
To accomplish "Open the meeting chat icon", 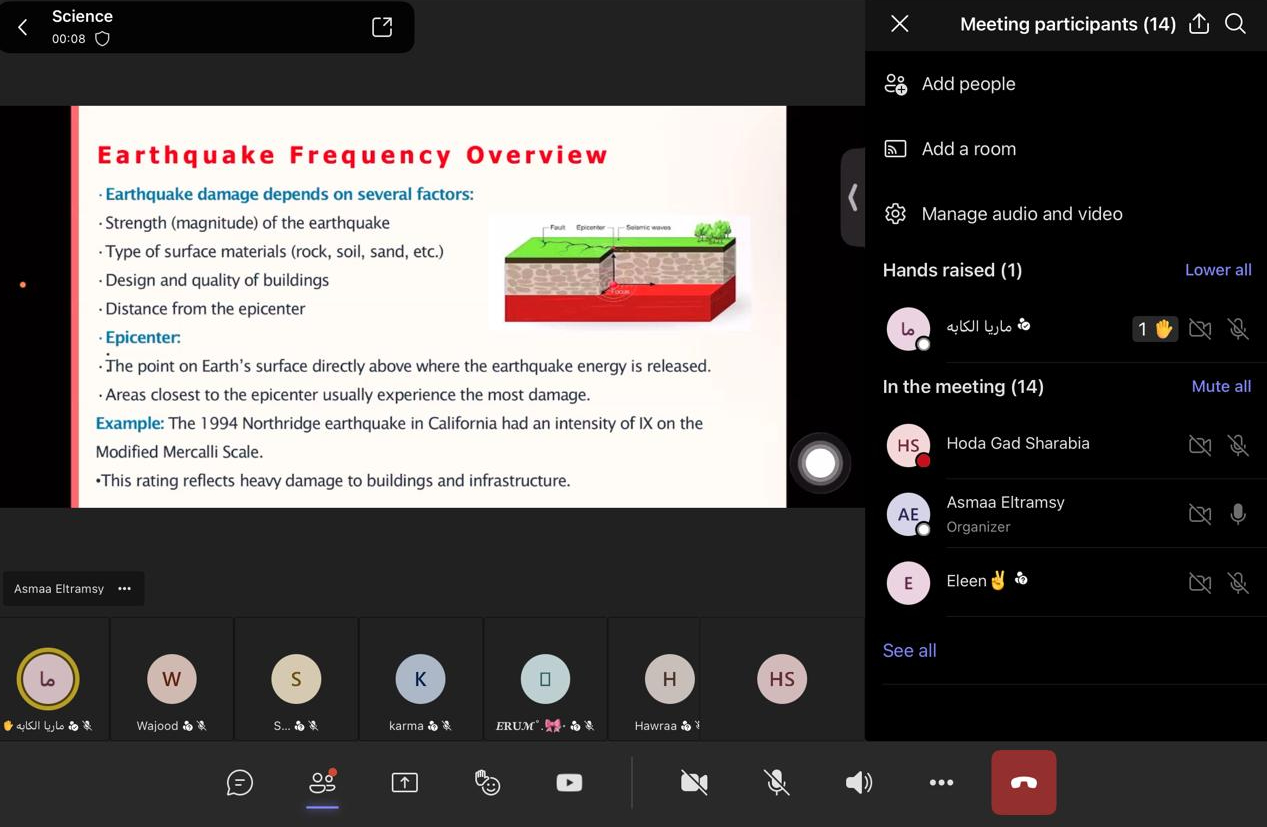I will (240, 783).
